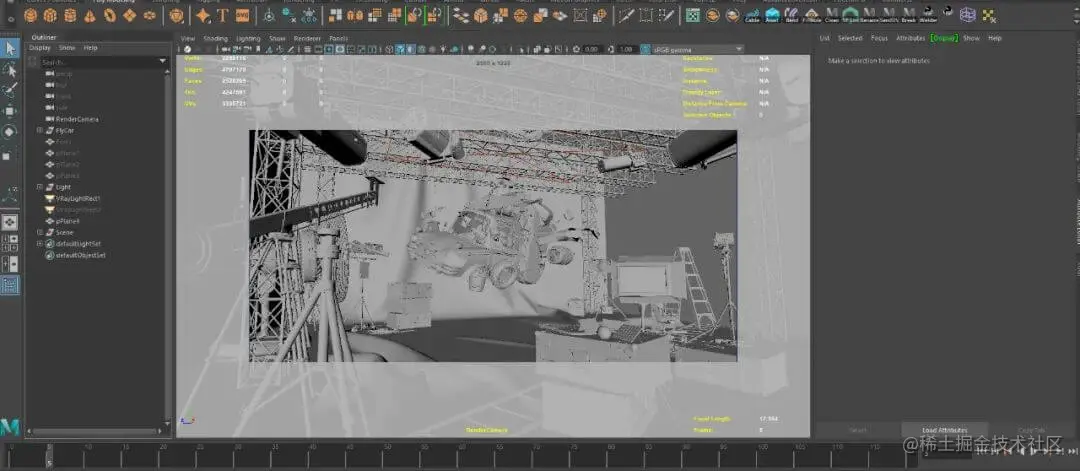Select the arrow Select tool in the toolbox
Screen dimensions: 1080x471
pyautogui.click(x=10, y=48)
